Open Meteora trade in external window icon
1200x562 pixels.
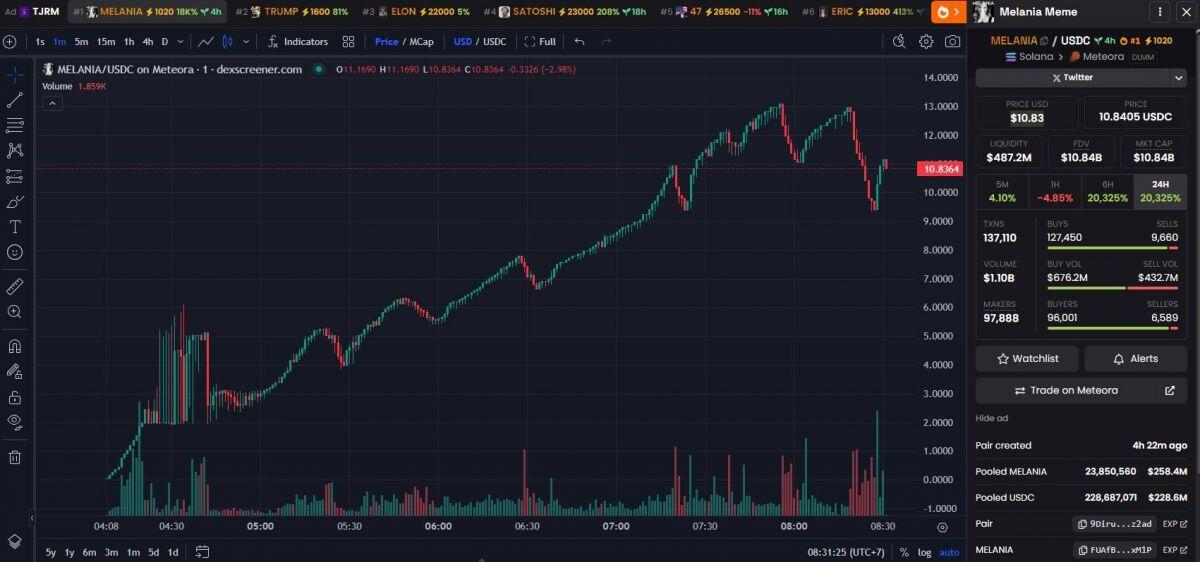pos(1170,390)
